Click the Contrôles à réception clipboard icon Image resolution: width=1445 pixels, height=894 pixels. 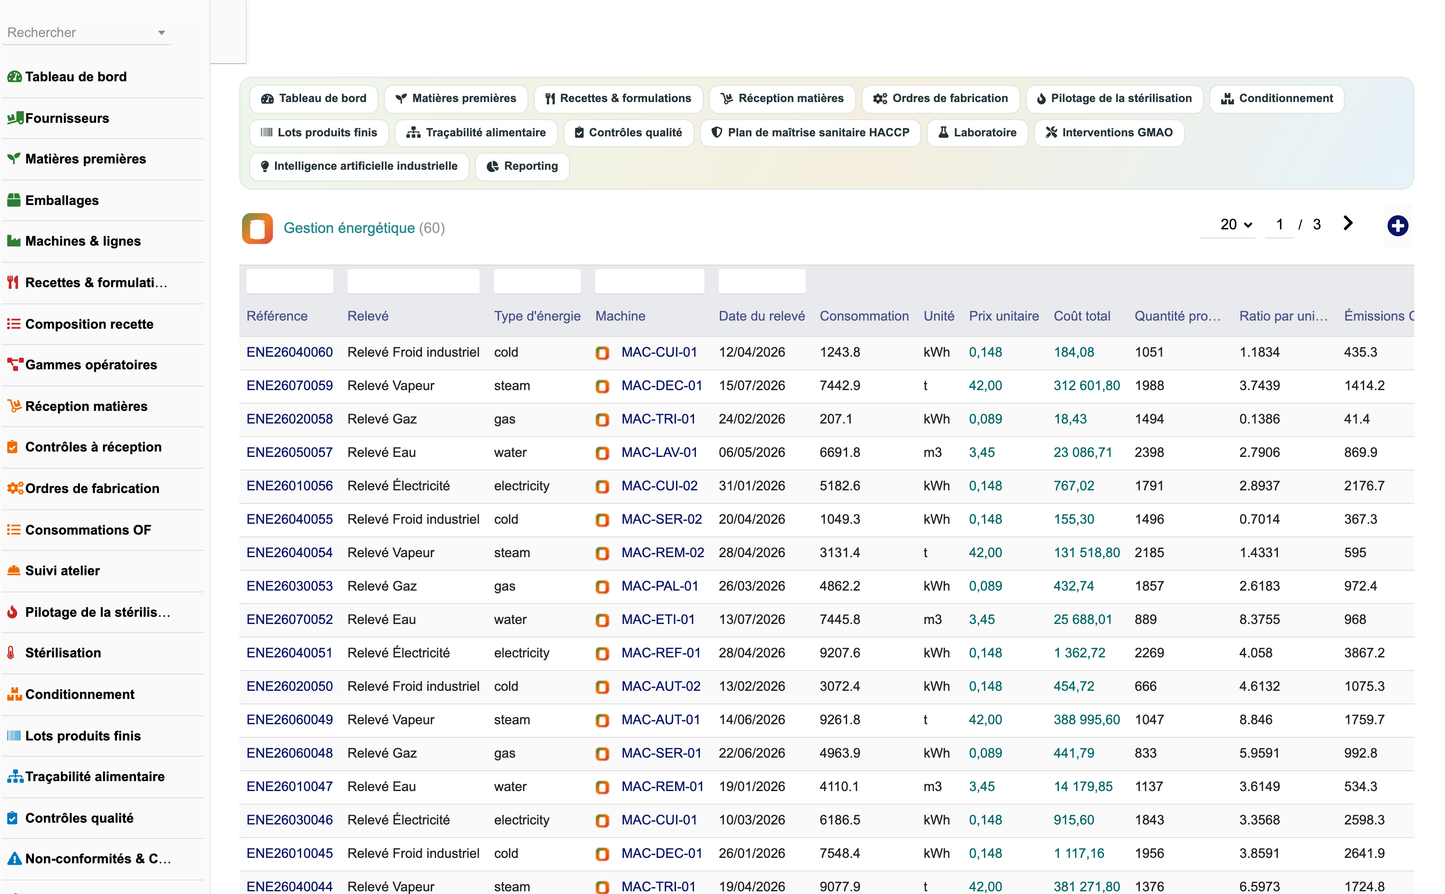point(13,447)
